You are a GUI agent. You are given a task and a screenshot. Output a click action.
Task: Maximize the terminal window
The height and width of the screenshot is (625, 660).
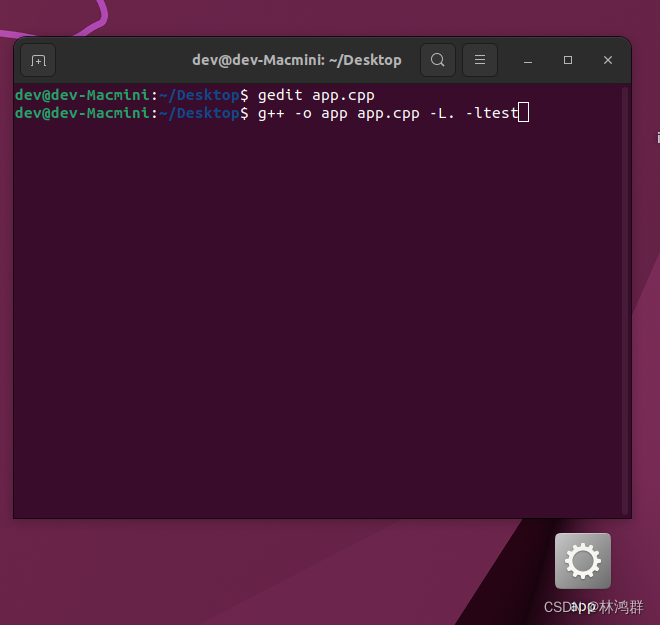pos(568,60)
